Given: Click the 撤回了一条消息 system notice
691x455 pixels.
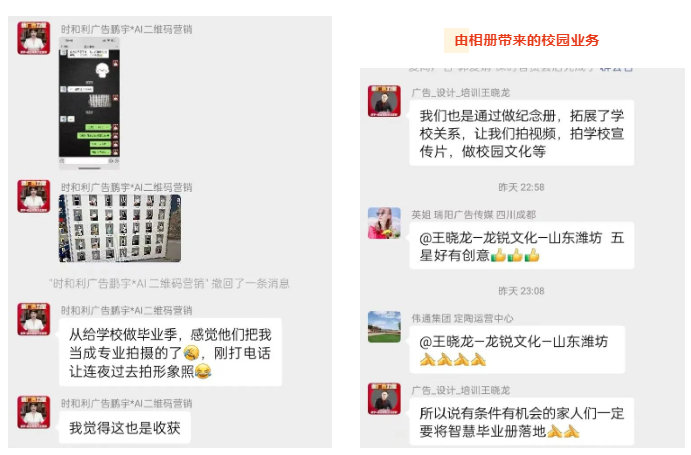Looking at the screenshot, I should (x=169, y=283).
